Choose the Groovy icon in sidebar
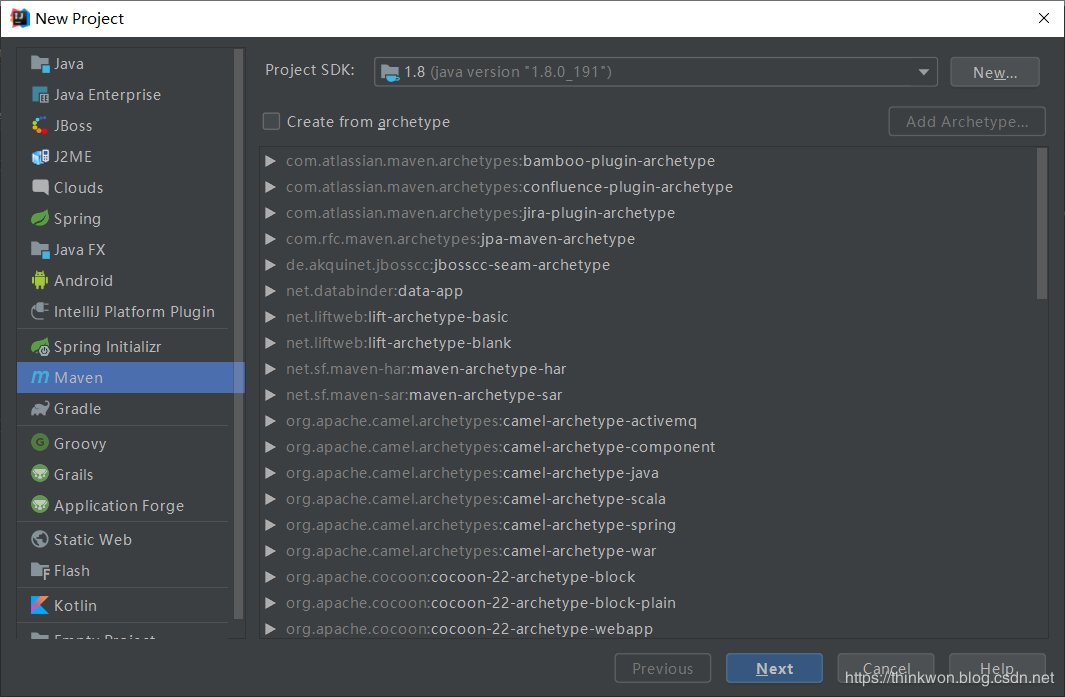The width and height of the screenshot is (1065, 697). (40, 444)
